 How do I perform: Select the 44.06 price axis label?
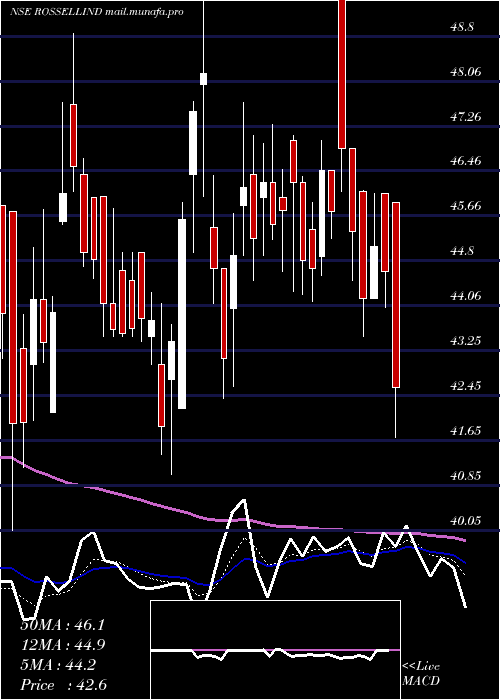point(465,296)
